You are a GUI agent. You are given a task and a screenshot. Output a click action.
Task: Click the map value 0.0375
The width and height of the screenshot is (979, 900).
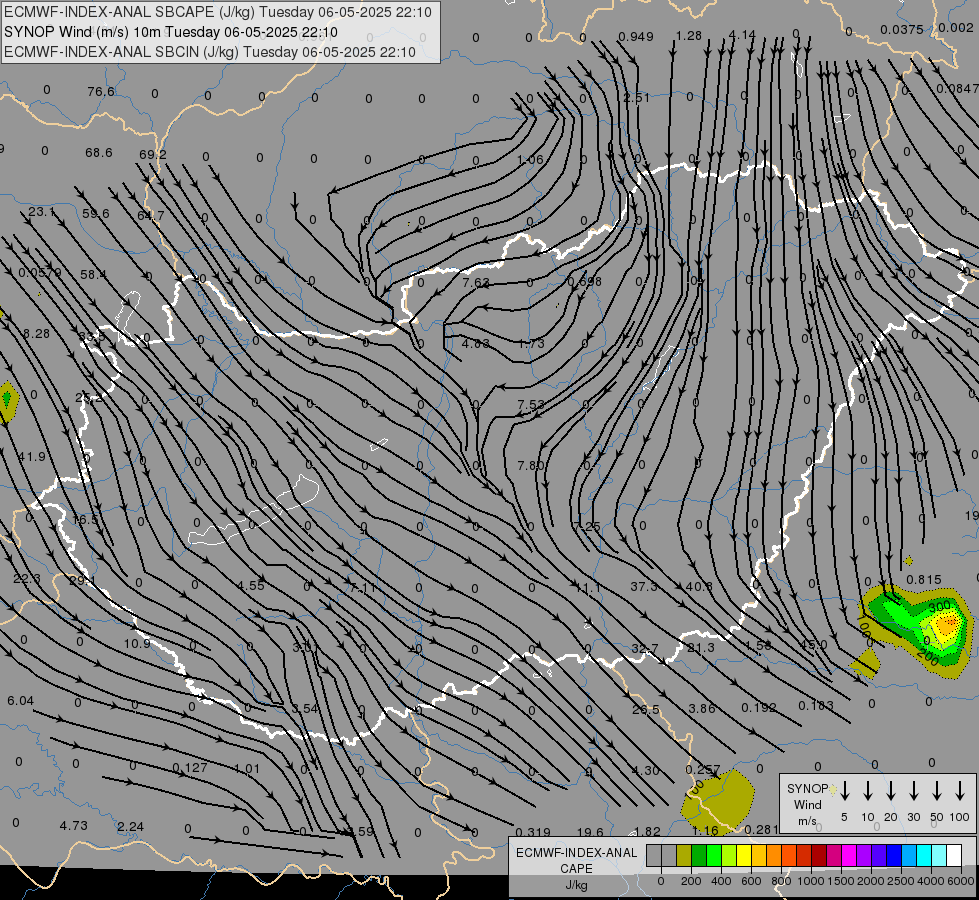(x=902, y=30)
